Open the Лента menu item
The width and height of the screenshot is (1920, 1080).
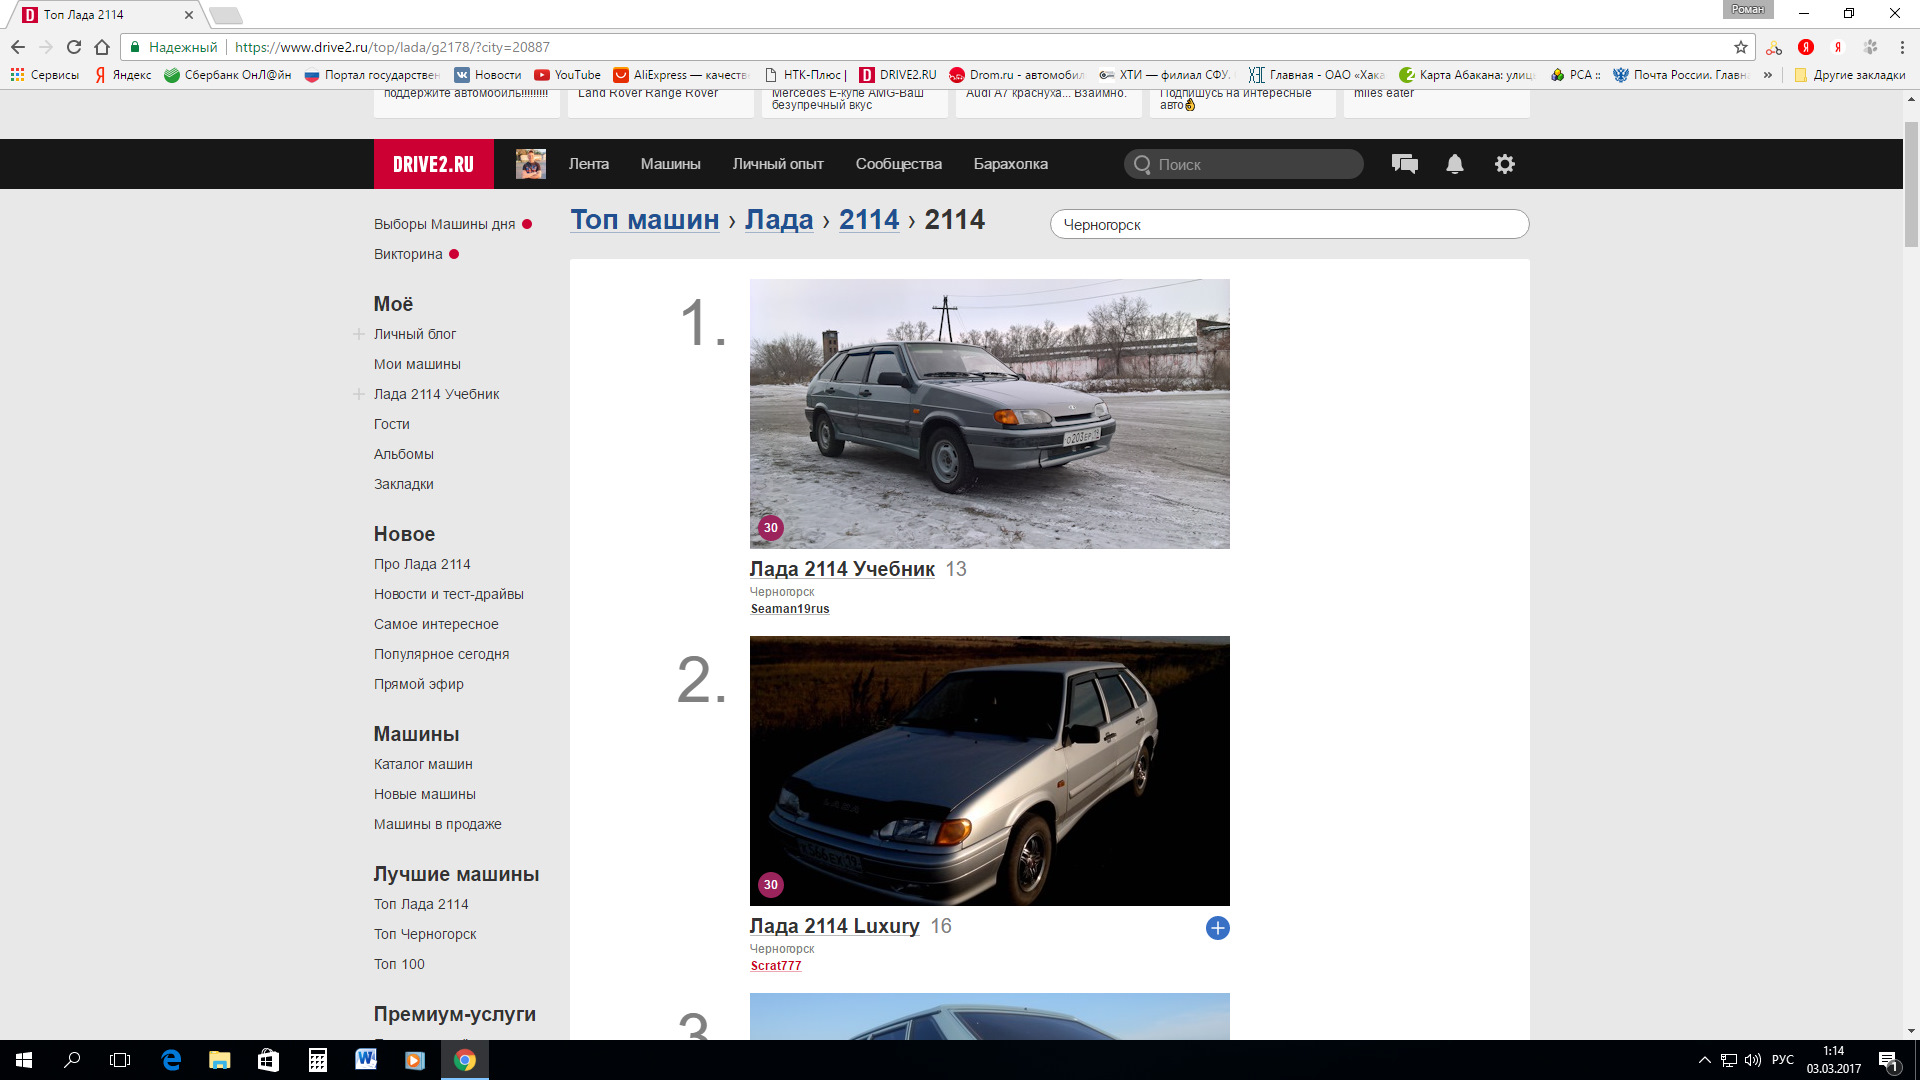[589, 164]
